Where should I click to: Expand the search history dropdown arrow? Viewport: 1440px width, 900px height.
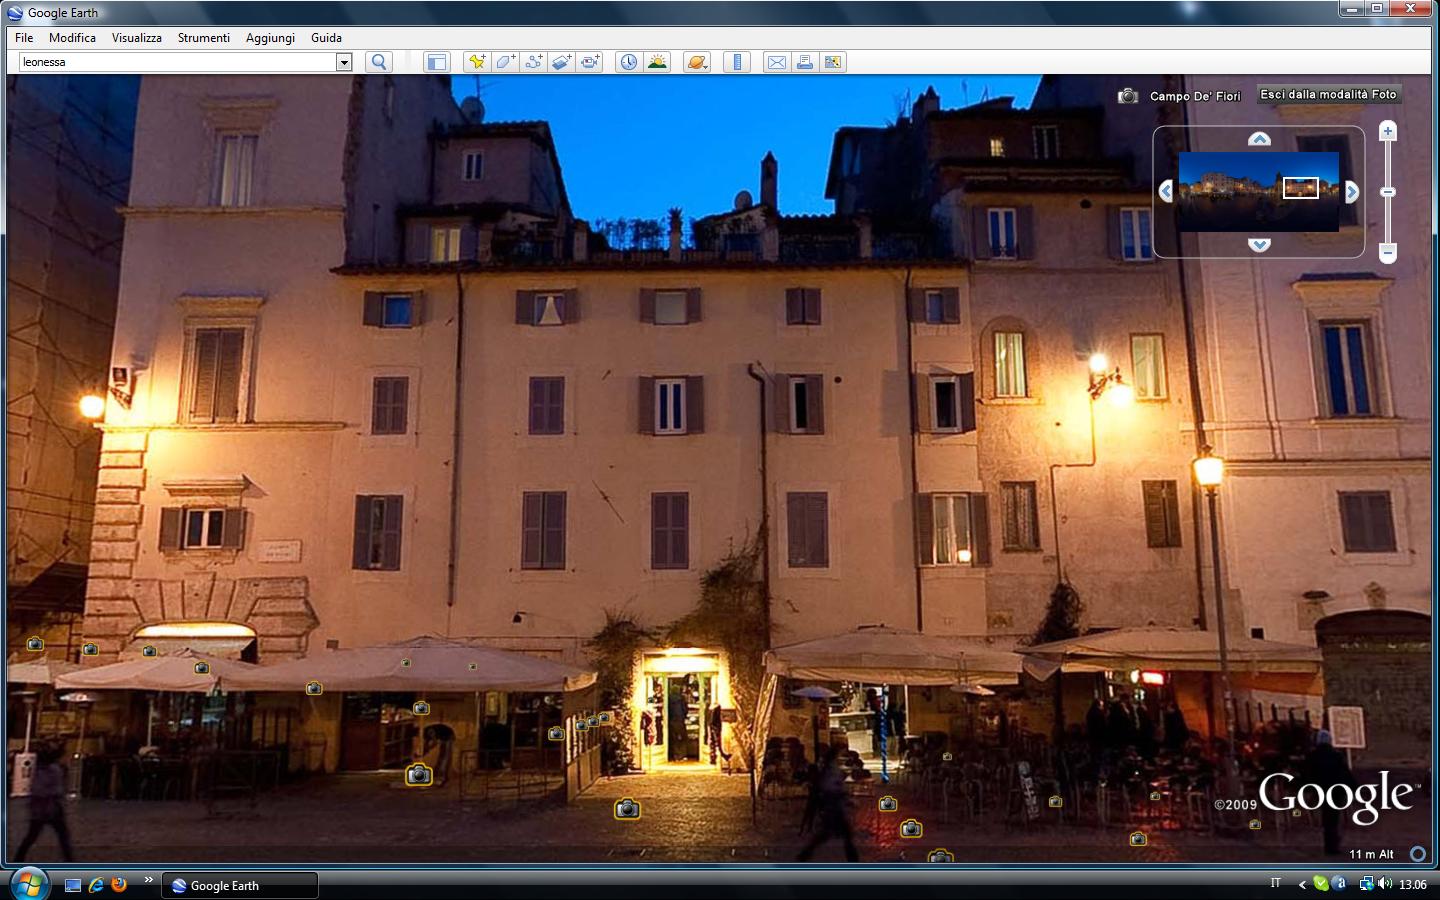(x=344, y=62)
